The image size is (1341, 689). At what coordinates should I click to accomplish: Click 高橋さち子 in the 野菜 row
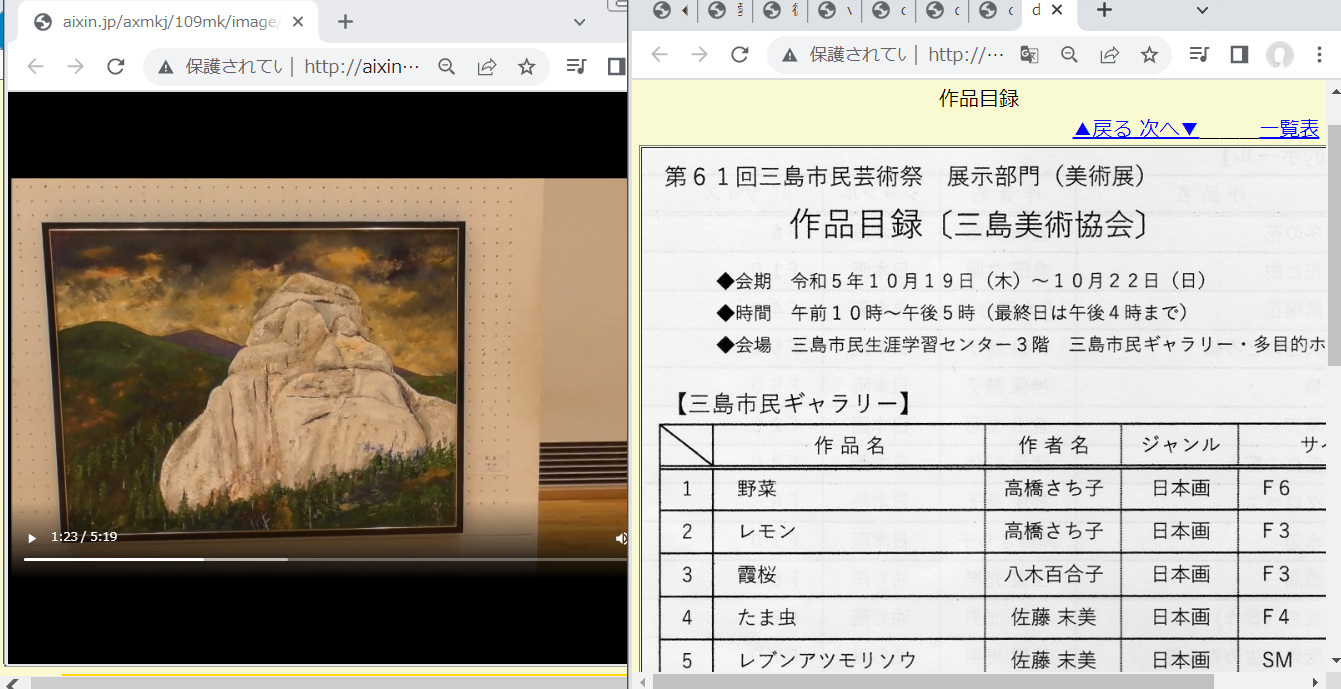(x=1053, y=489)
